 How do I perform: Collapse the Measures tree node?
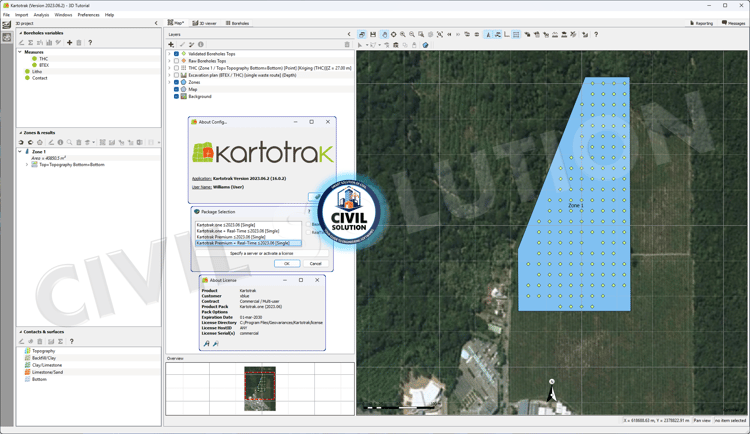pyautogui.click(x=20, y=52)
